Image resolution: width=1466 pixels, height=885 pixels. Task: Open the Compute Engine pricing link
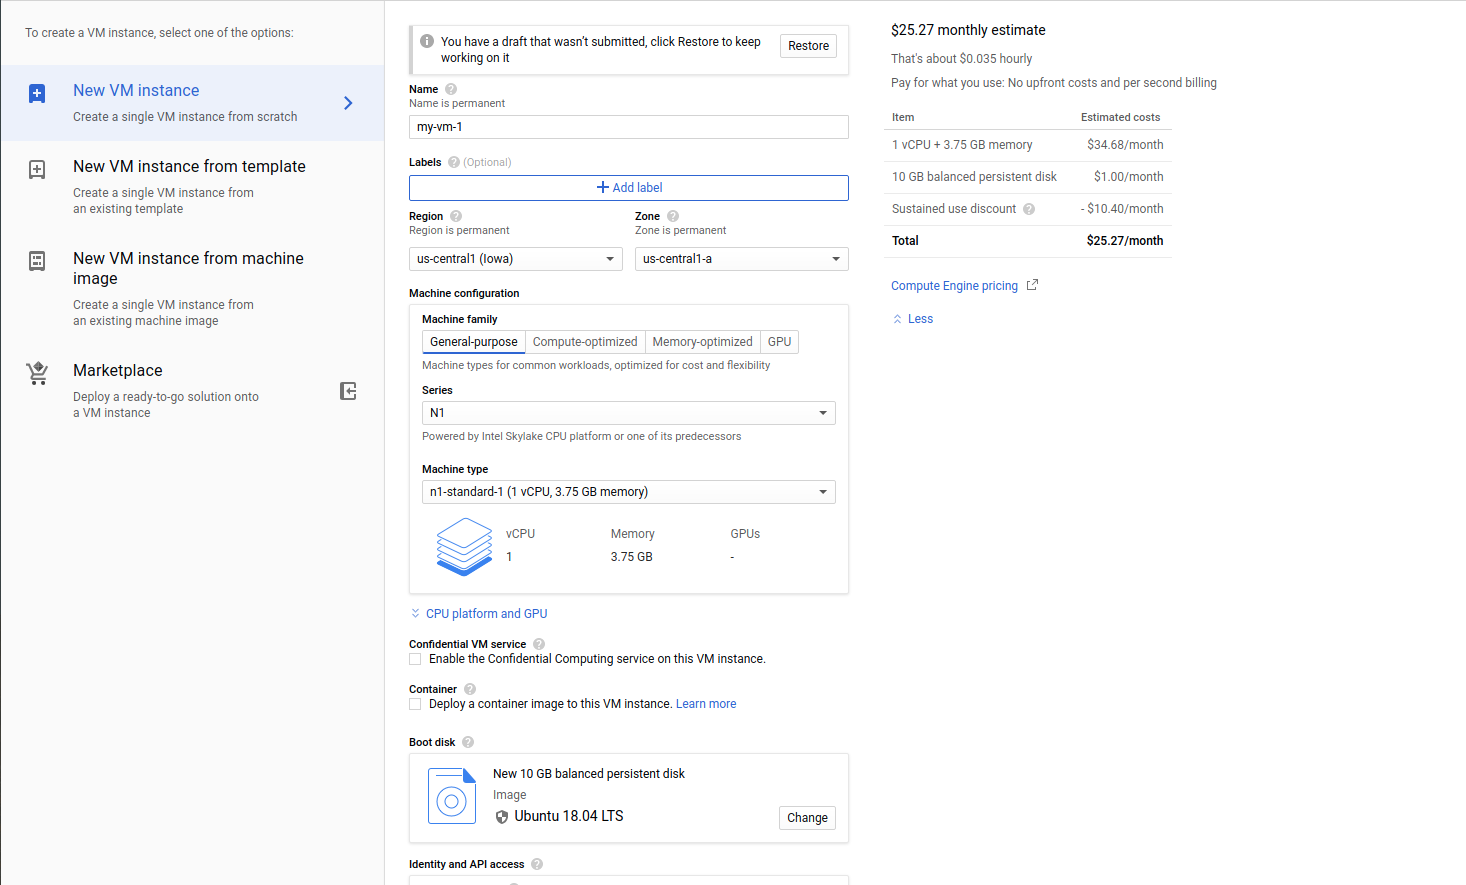(x=954, y=285)
